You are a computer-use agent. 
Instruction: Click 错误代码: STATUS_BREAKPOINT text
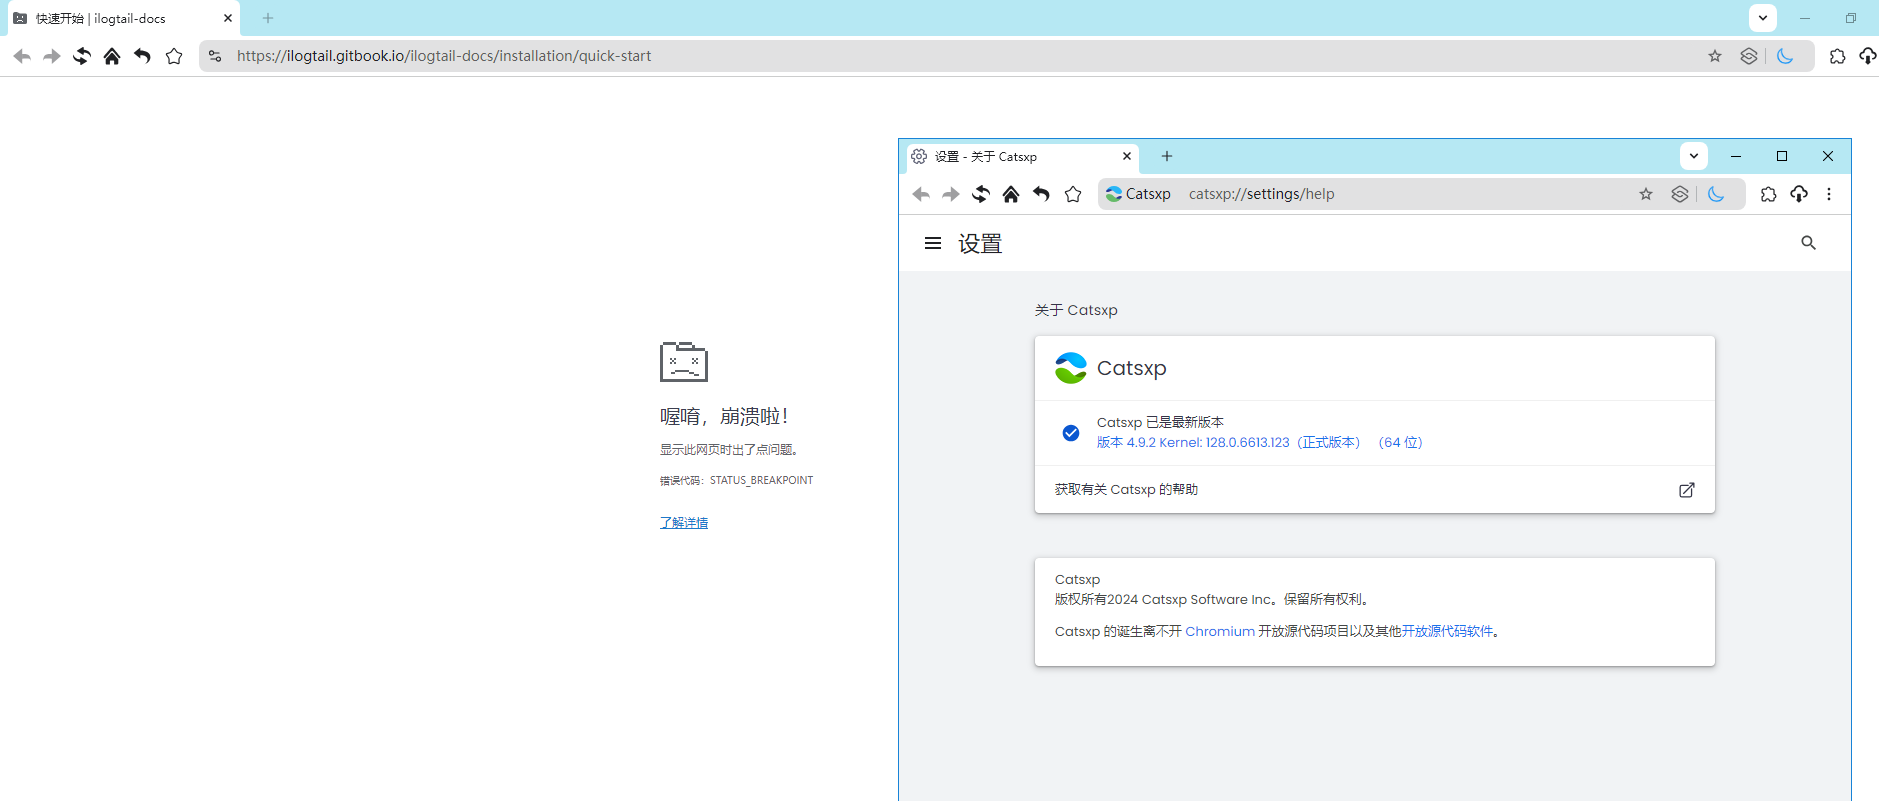[736, 480]
